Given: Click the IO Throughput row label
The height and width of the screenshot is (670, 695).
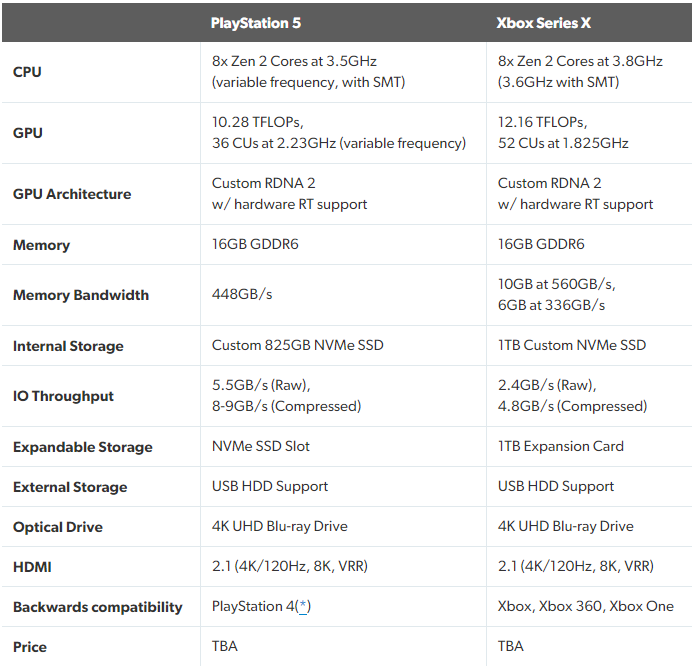Looking at the screenshot, I should click(63, 396).
